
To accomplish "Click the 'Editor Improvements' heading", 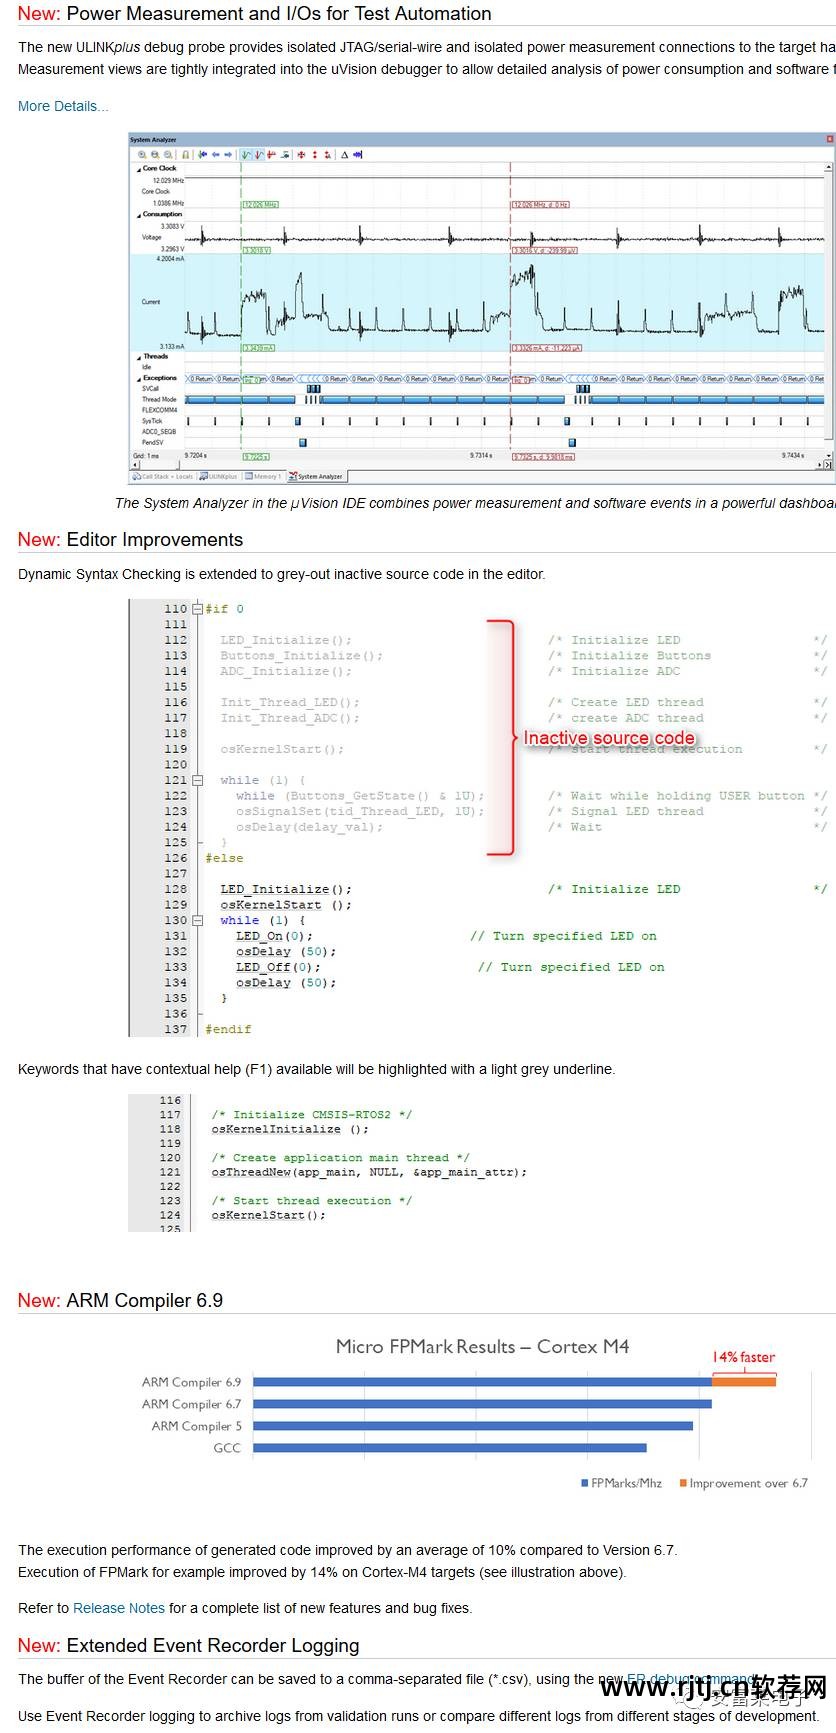I will pos(155,540).
